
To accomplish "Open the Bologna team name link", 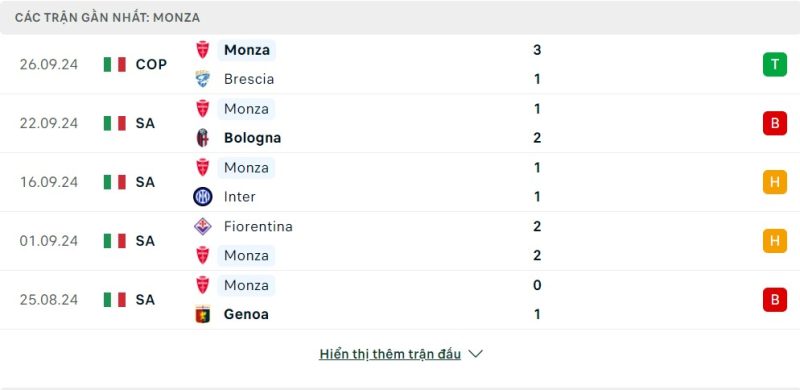I will (x=253, y=138).
